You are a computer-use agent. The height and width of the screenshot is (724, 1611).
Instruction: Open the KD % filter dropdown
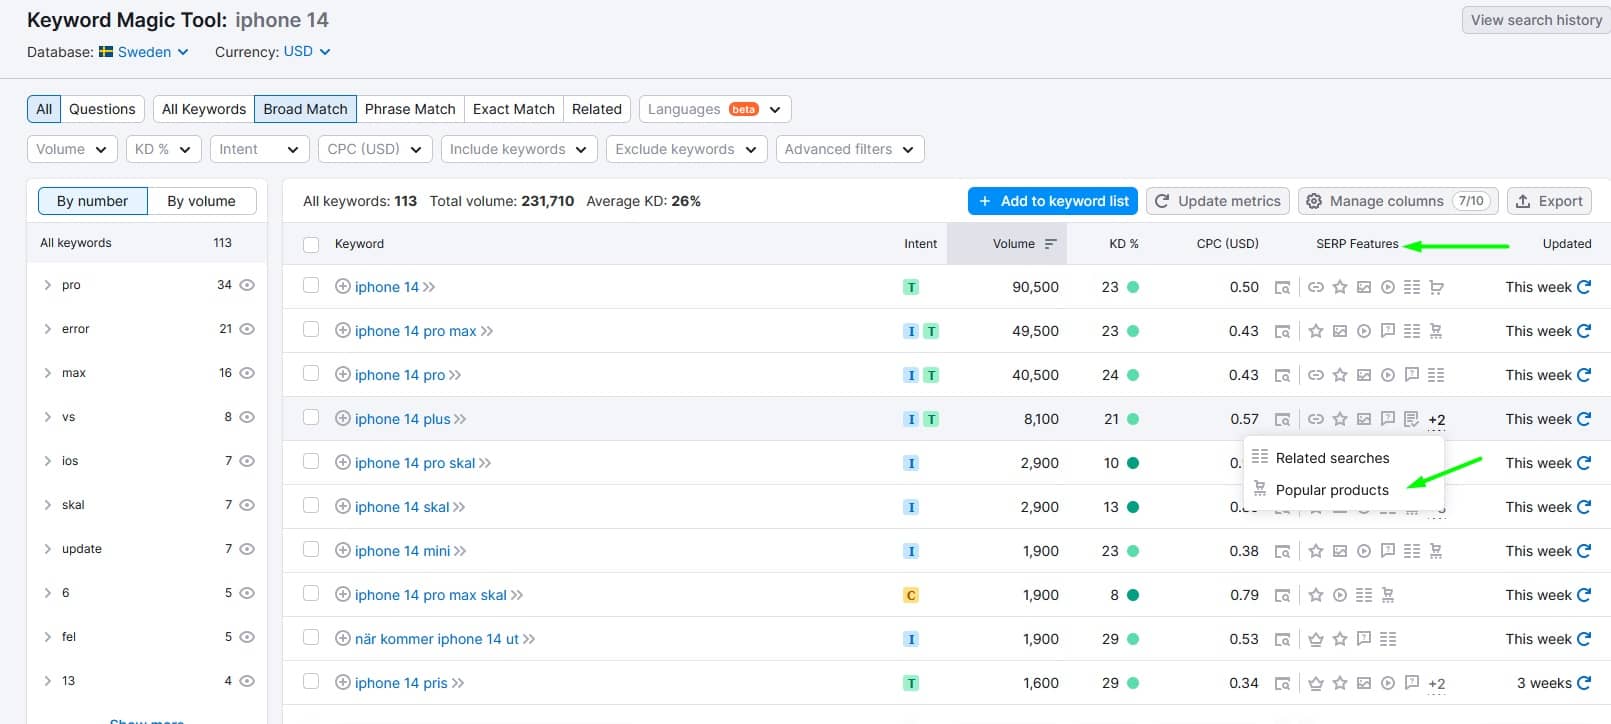[164, 149]
